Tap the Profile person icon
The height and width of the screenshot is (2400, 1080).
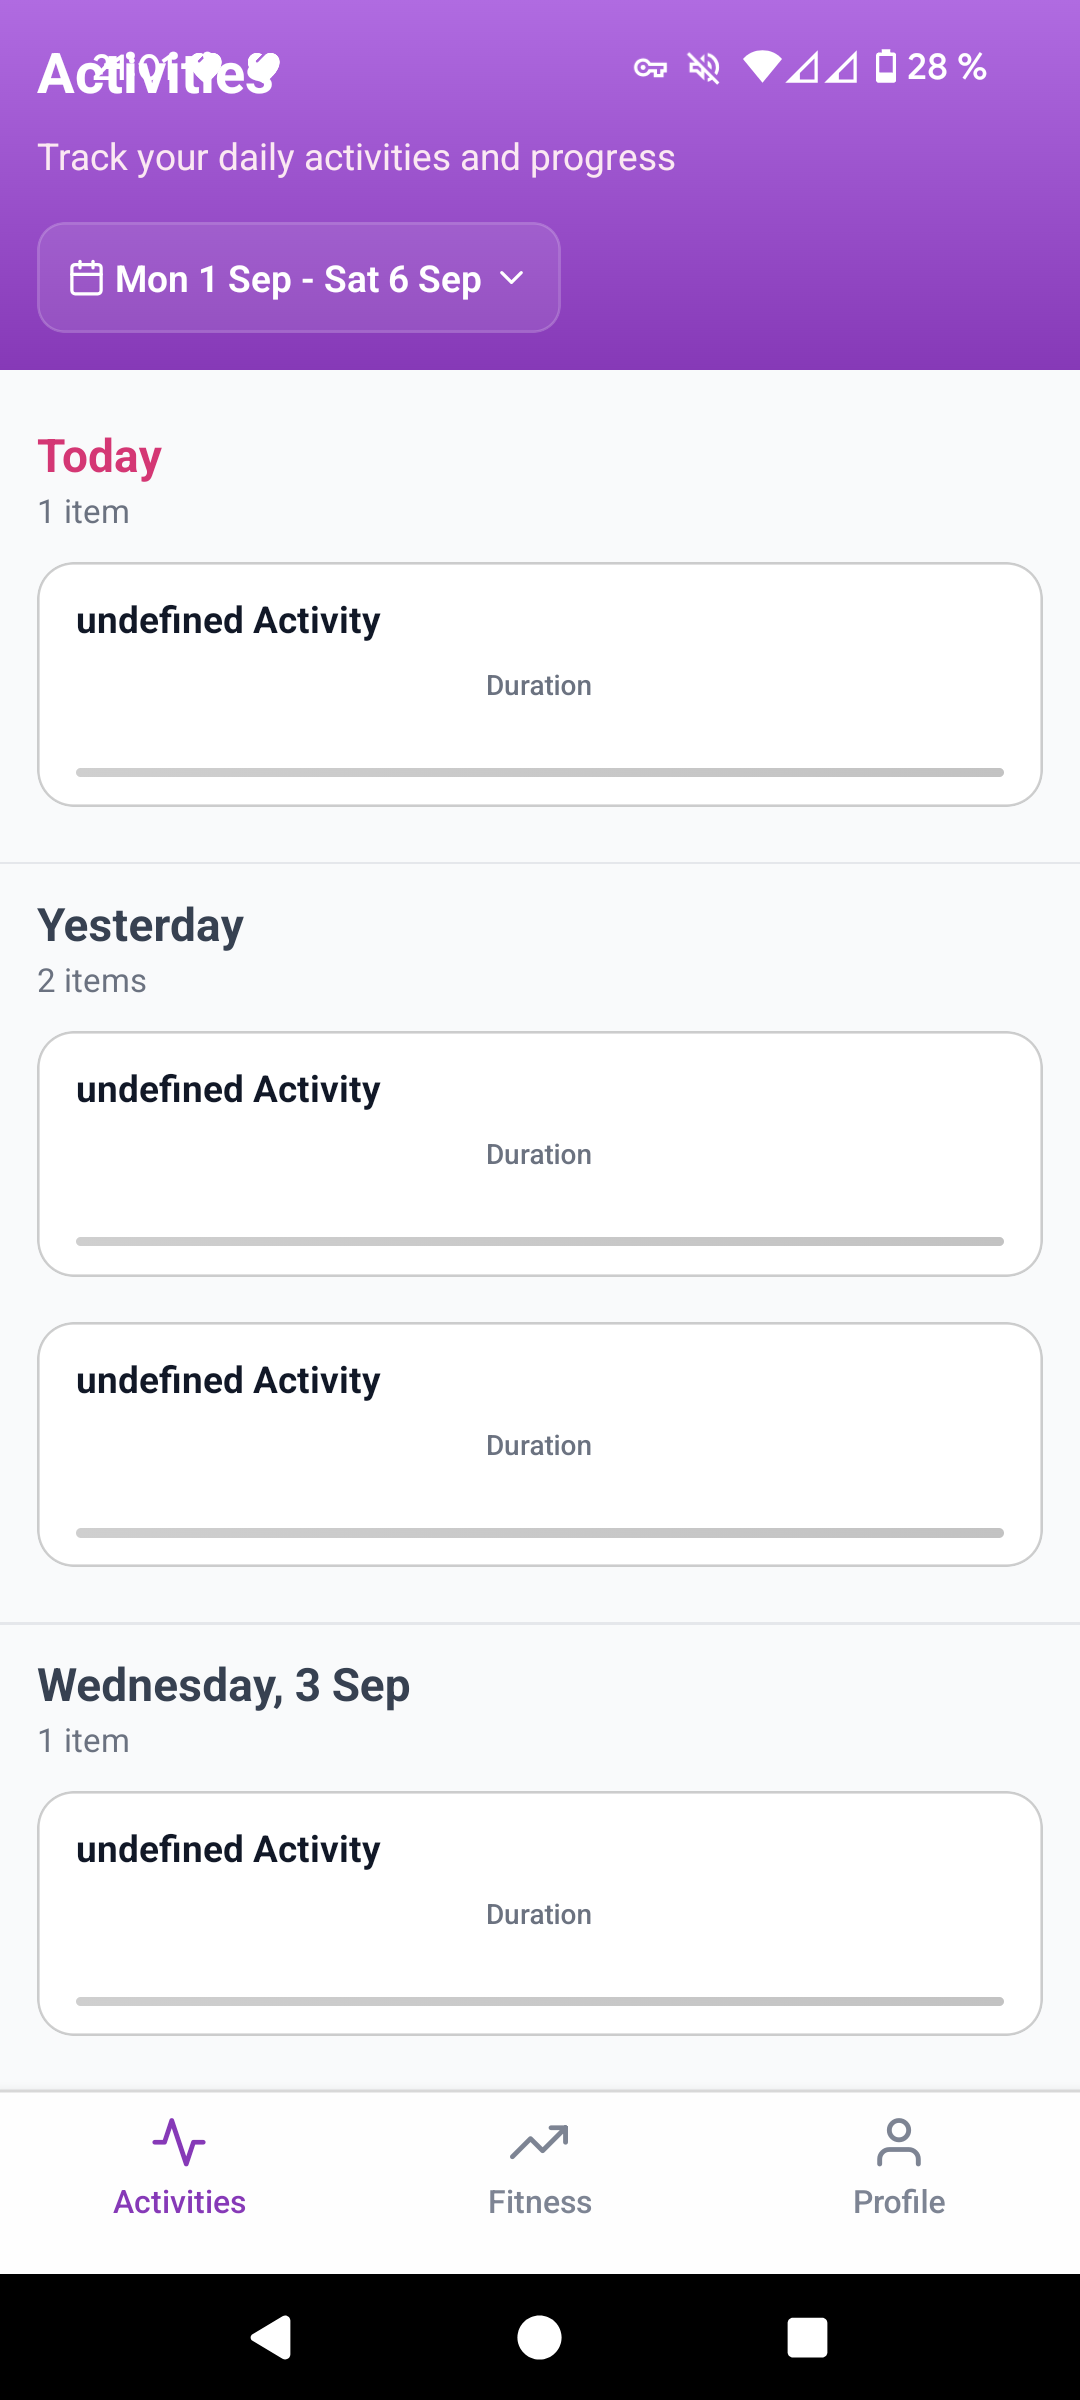tap(899, 2142)
